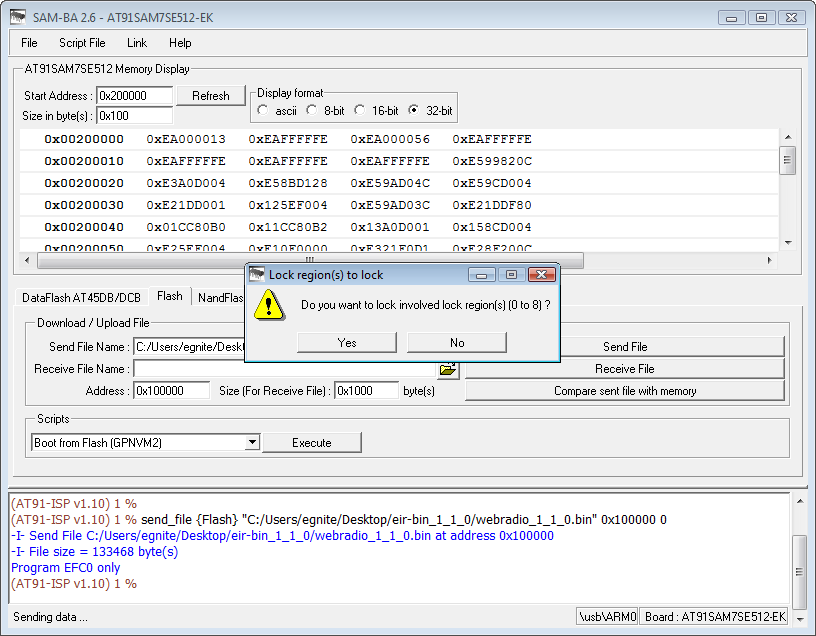Click memory value 0x158CD004
Screen dimensions: 816x636
[492, 227]
